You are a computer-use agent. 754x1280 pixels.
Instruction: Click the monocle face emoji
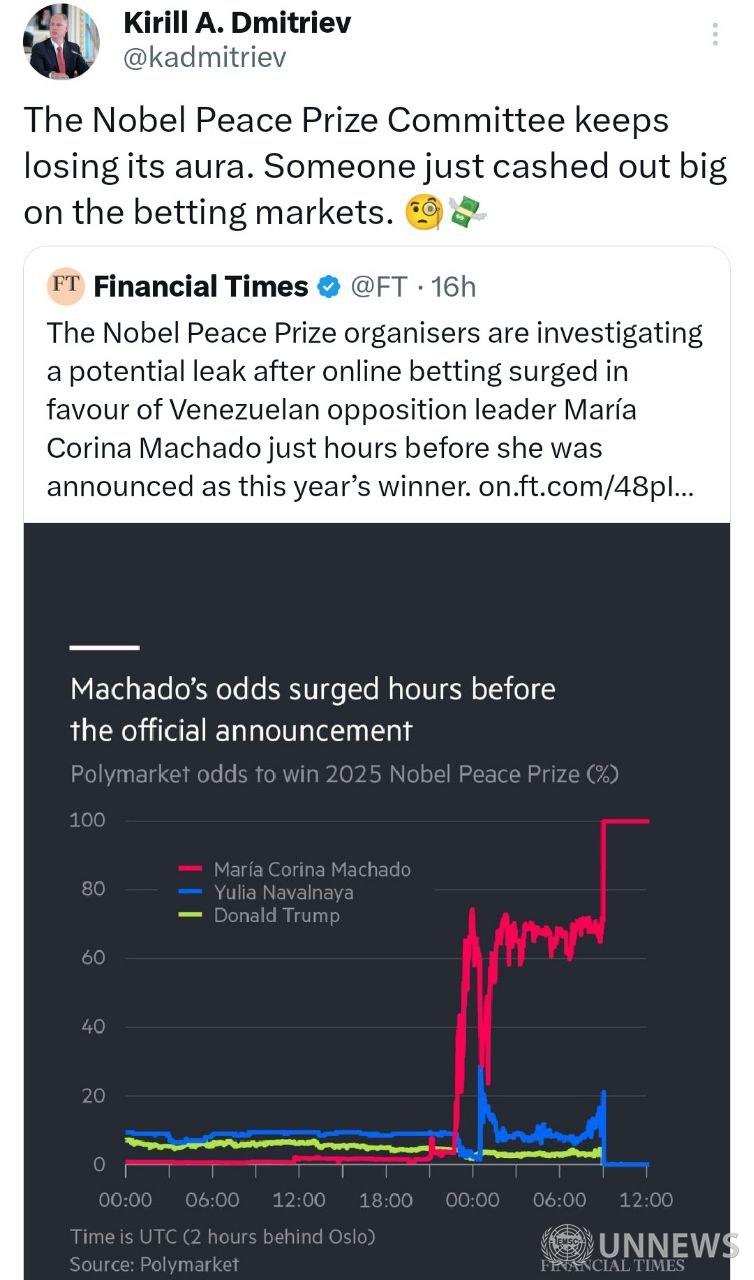point(422,213)
